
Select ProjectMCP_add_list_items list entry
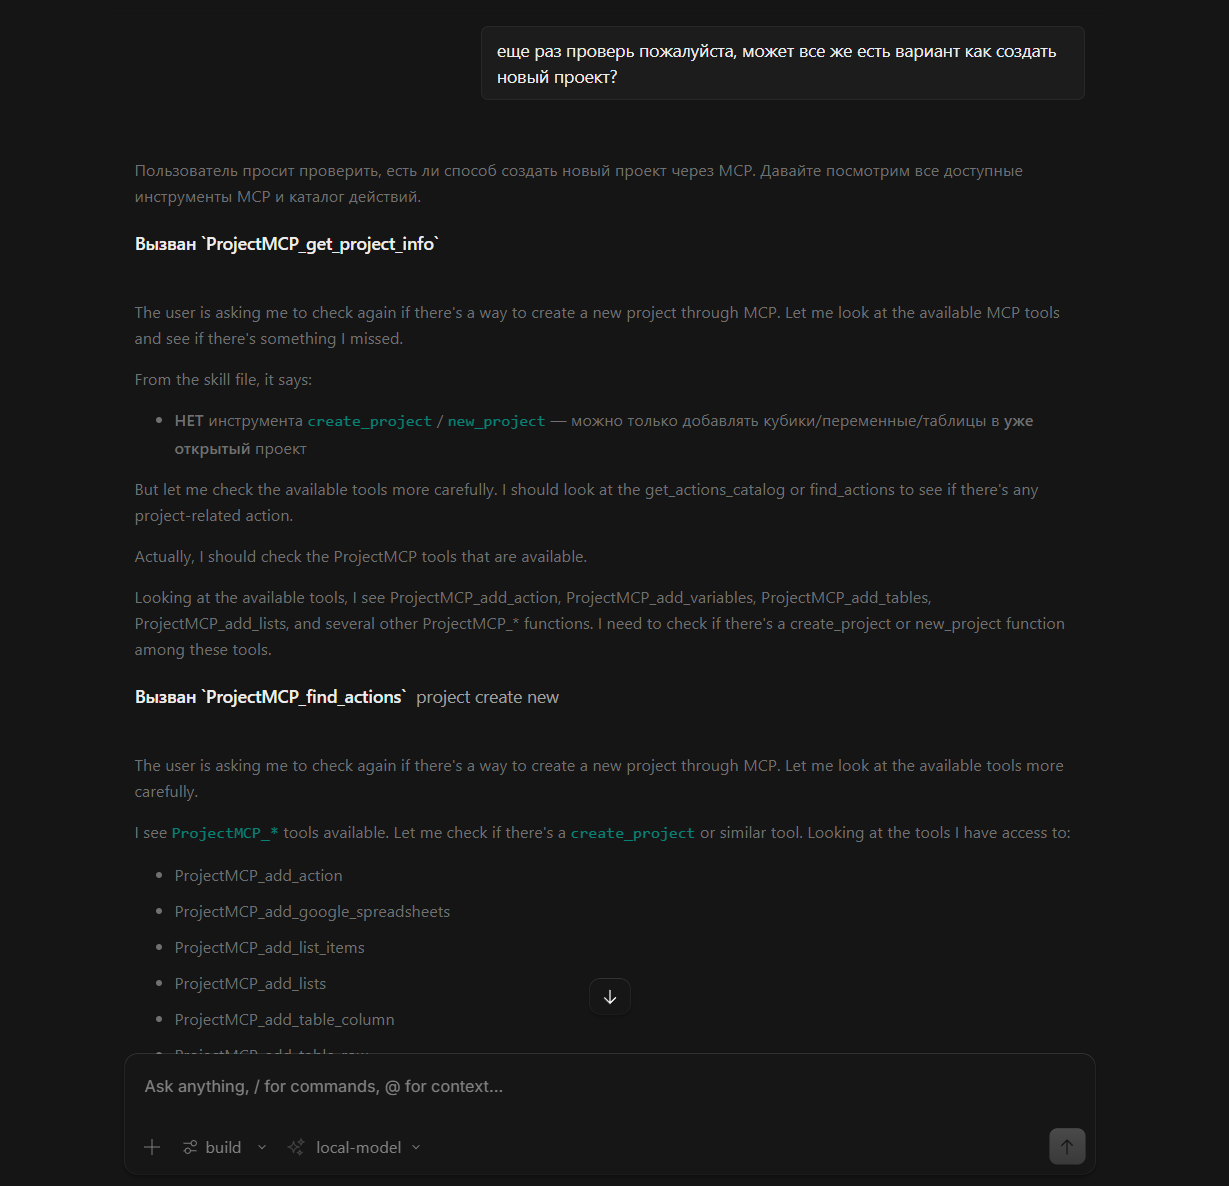269,947
